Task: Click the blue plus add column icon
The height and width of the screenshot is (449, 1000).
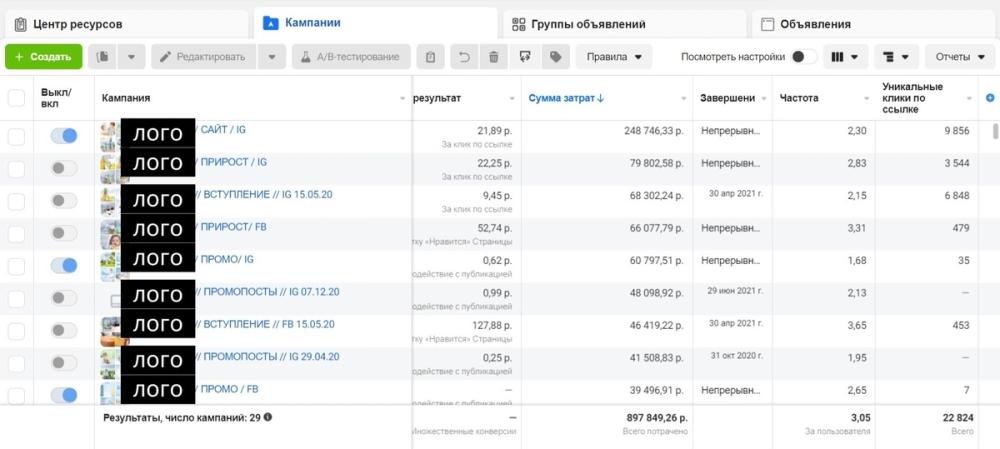Action: coord(990,98)
